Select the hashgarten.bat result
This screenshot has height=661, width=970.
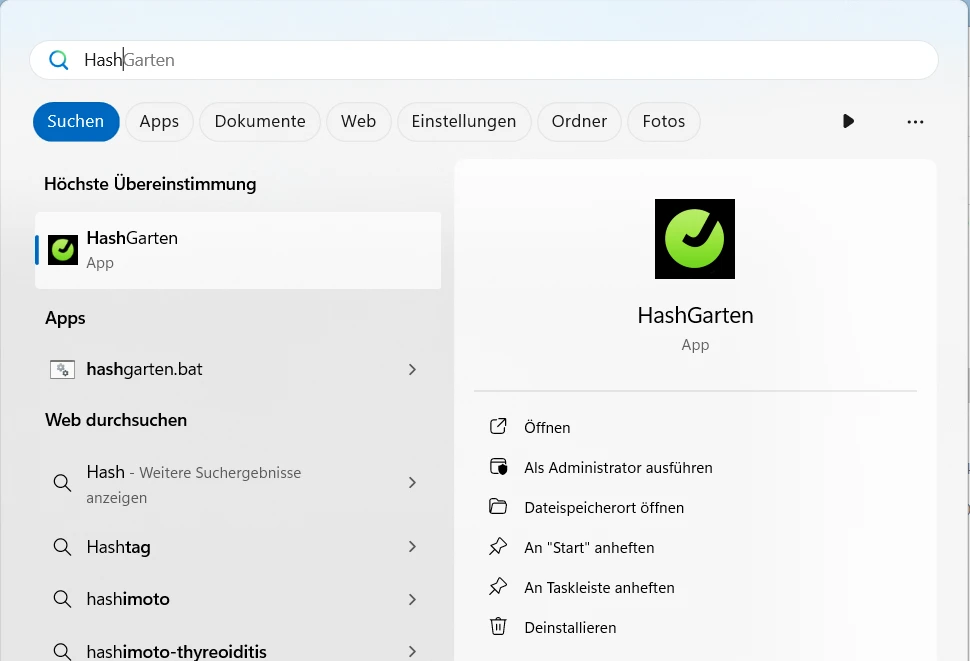click(x=238, y=369)
